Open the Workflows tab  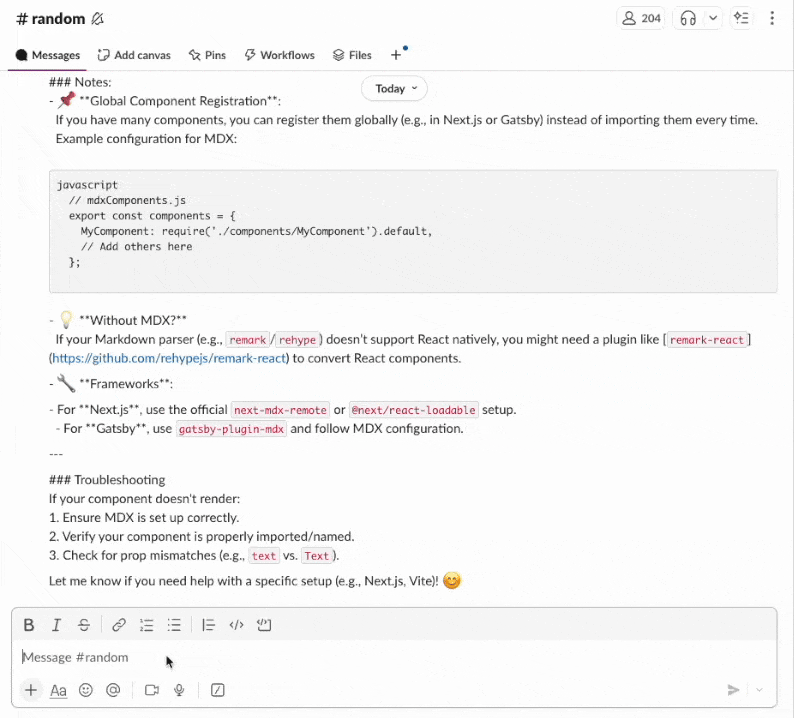tap(279, 55)
